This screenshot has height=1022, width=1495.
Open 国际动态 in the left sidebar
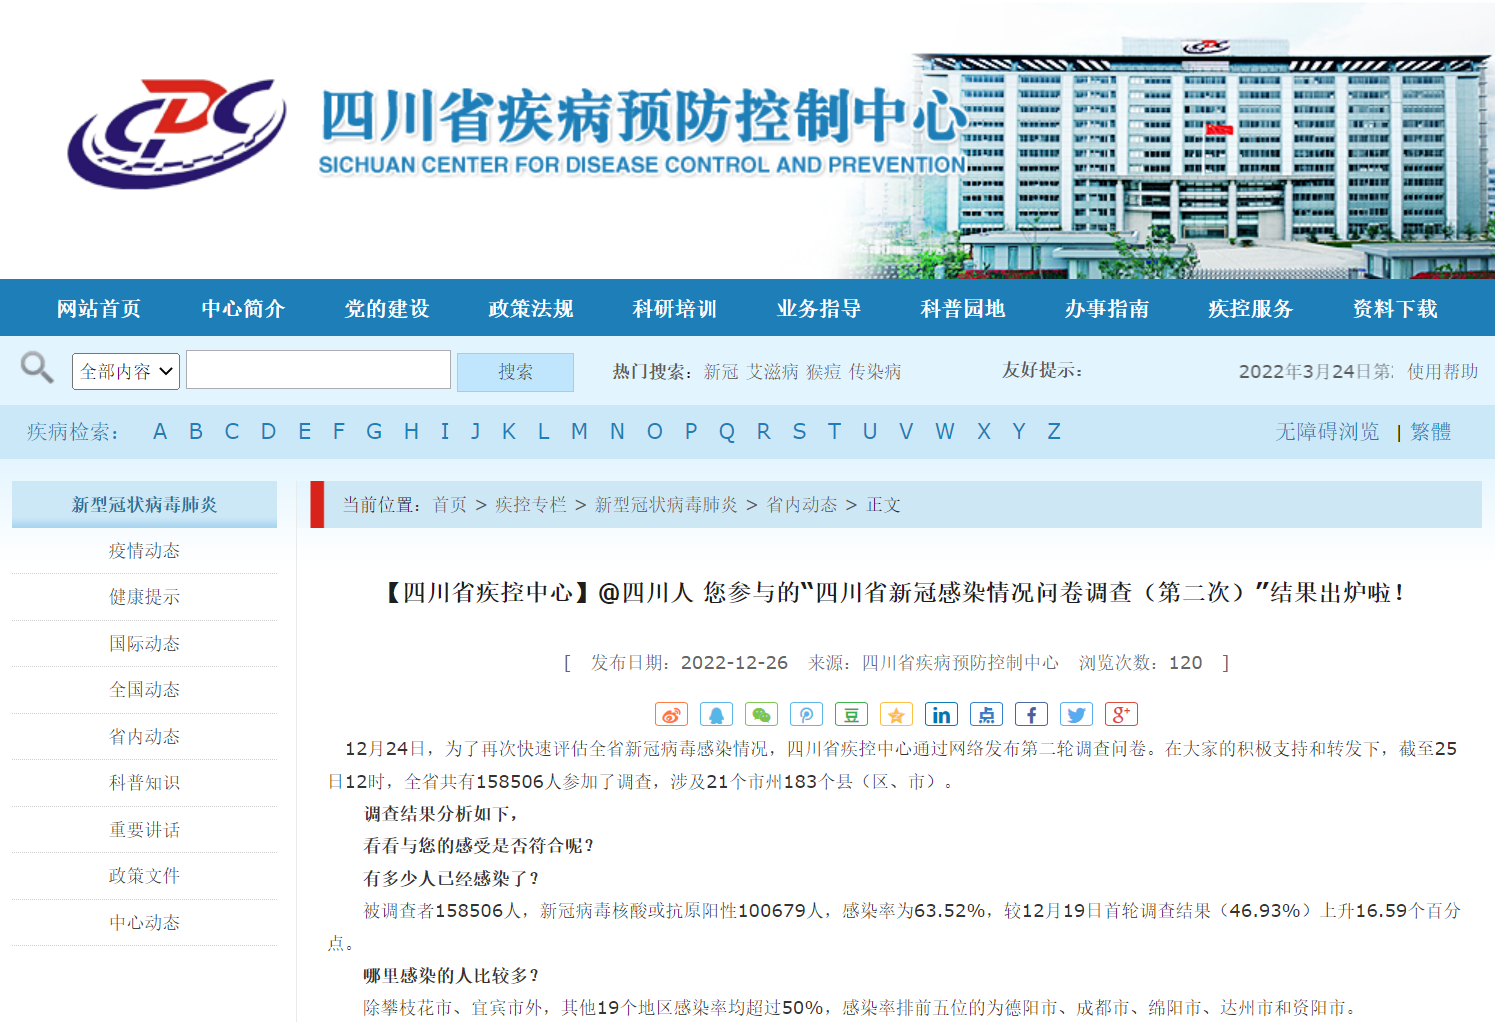pos(144,644)
